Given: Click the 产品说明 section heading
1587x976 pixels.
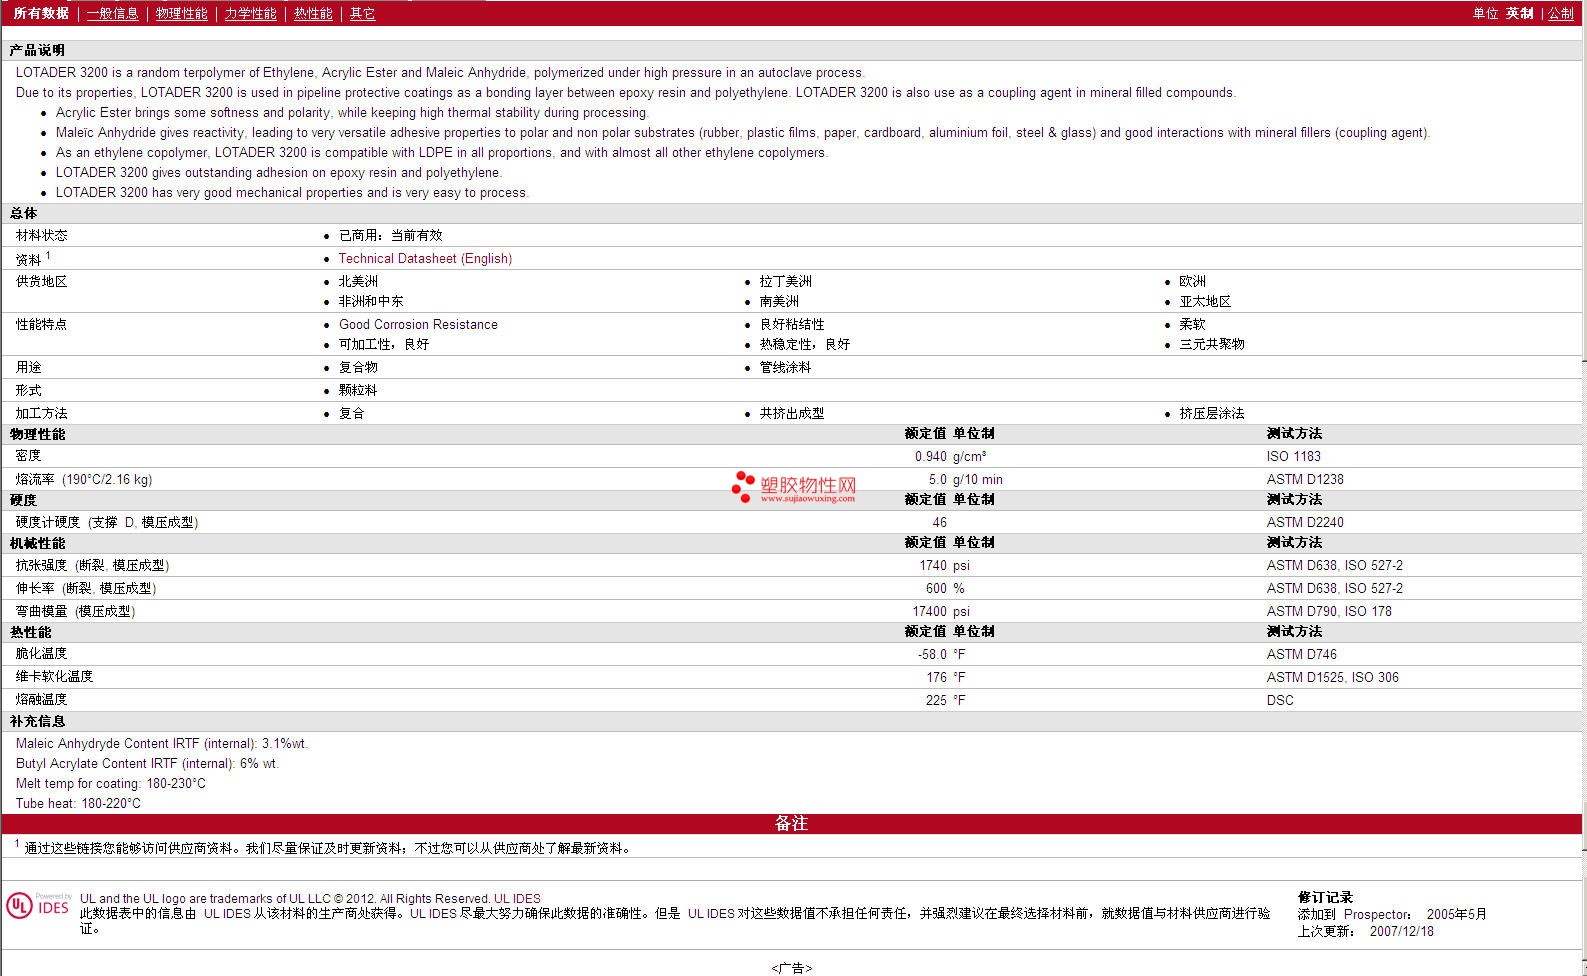Looking at the screenshot, I should point(37,51).
